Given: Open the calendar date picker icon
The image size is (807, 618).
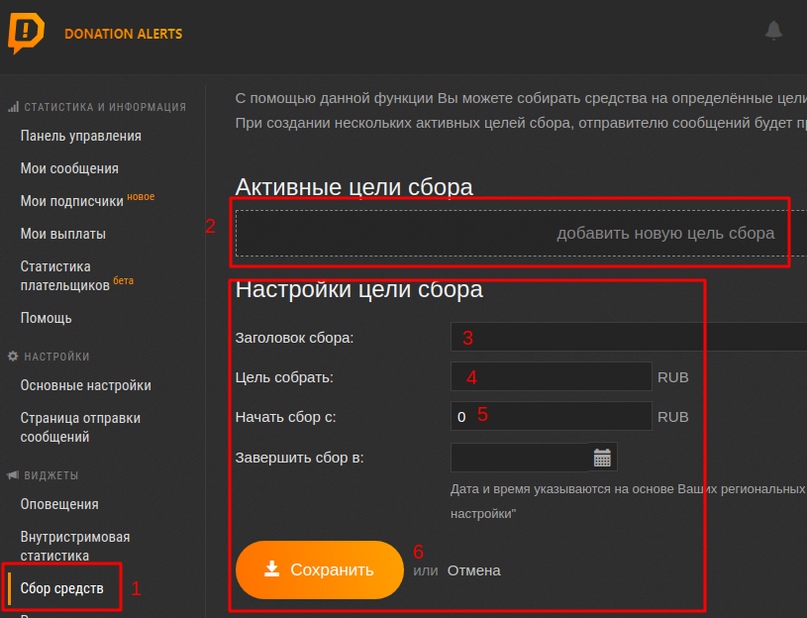Looking at the screenshot, I should point(602,457).
